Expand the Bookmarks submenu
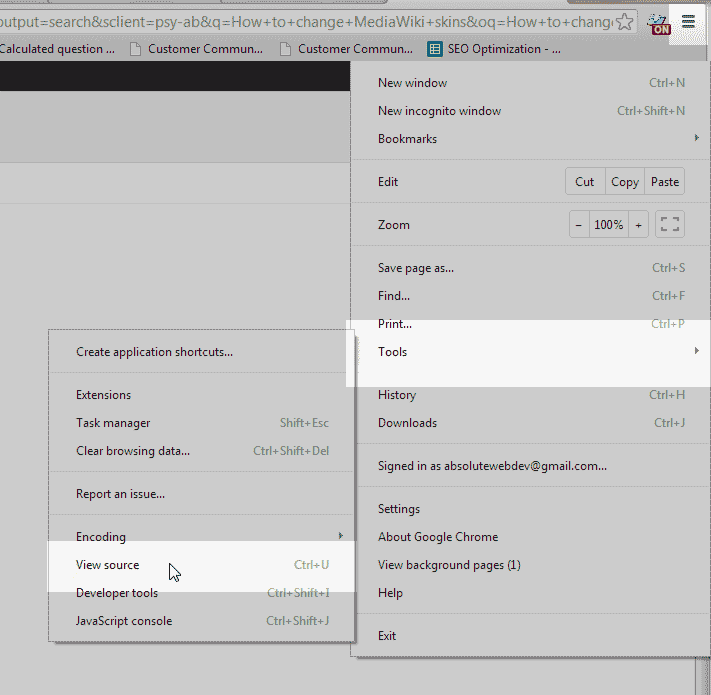Screen dimensions: 711x695 [531, 139]
